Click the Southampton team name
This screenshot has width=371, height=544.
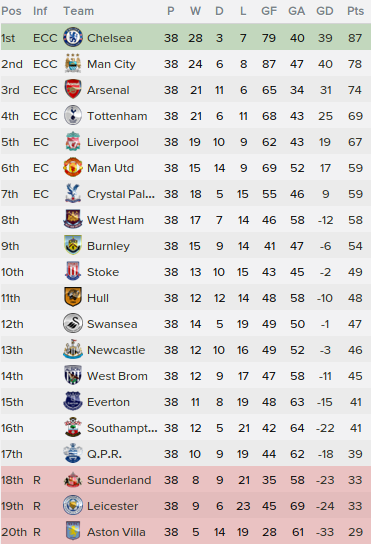122,428
